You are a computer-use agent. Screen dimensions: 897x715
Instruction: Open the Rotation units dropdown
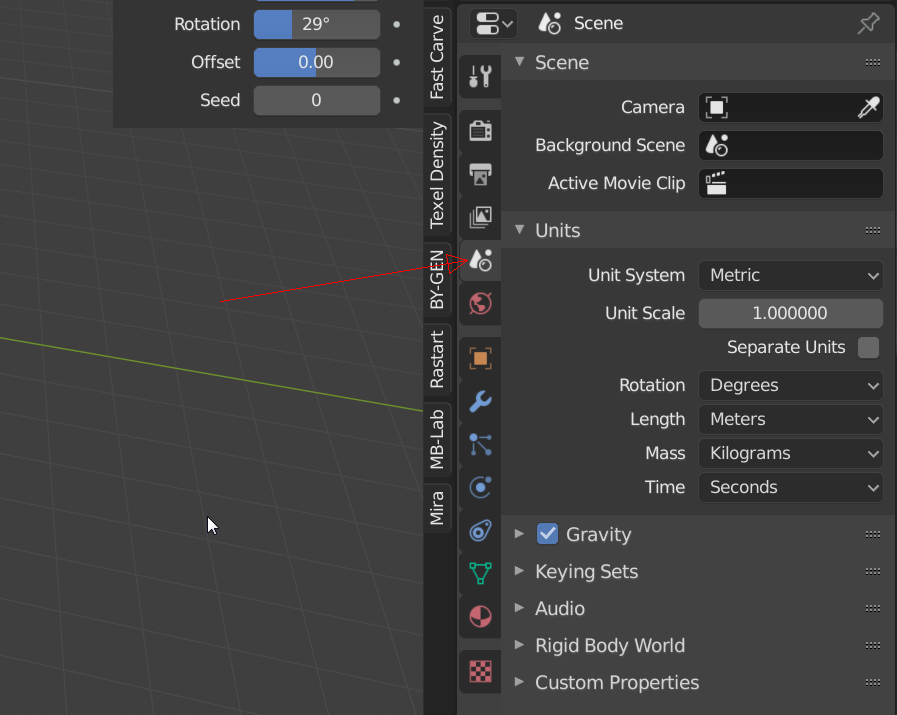791,386
